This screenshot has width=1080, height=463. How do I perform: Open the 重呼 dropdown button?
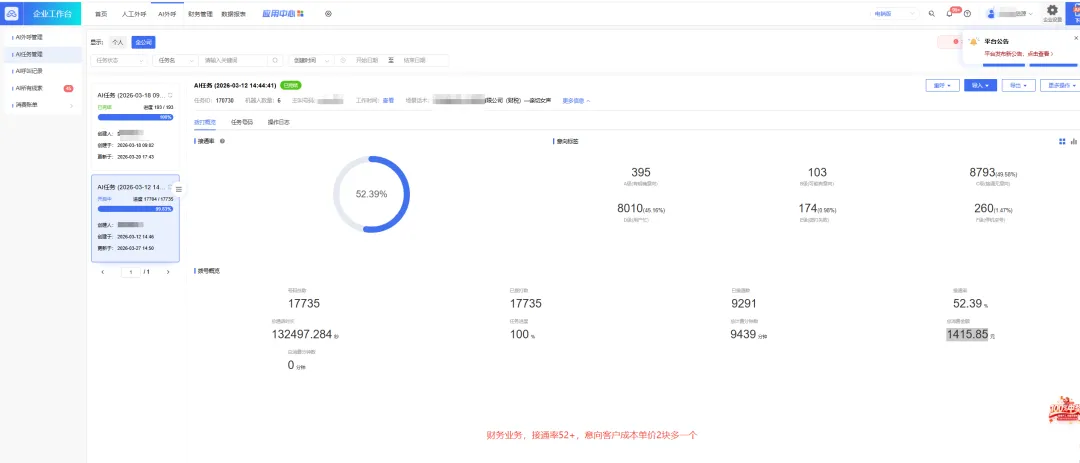[x=942, y=85]
